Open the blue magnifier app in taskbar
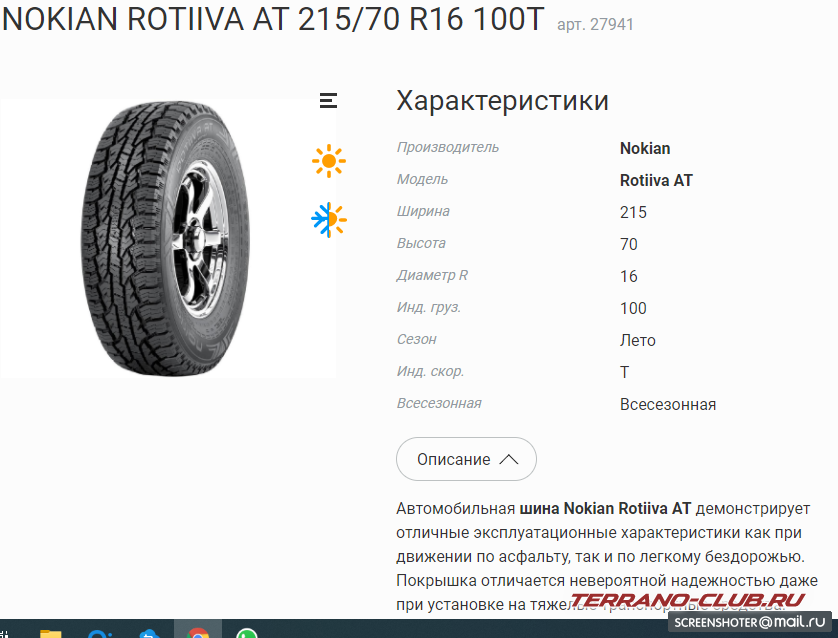 pos(100,634)
